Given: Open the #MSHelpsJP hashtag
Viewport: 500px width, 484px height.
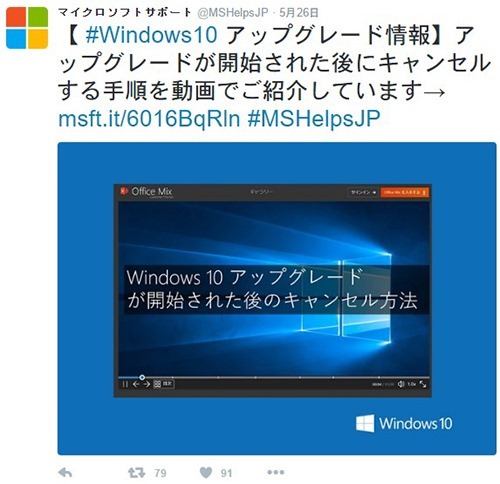Looking at the screenshot, I should [314, 118].
